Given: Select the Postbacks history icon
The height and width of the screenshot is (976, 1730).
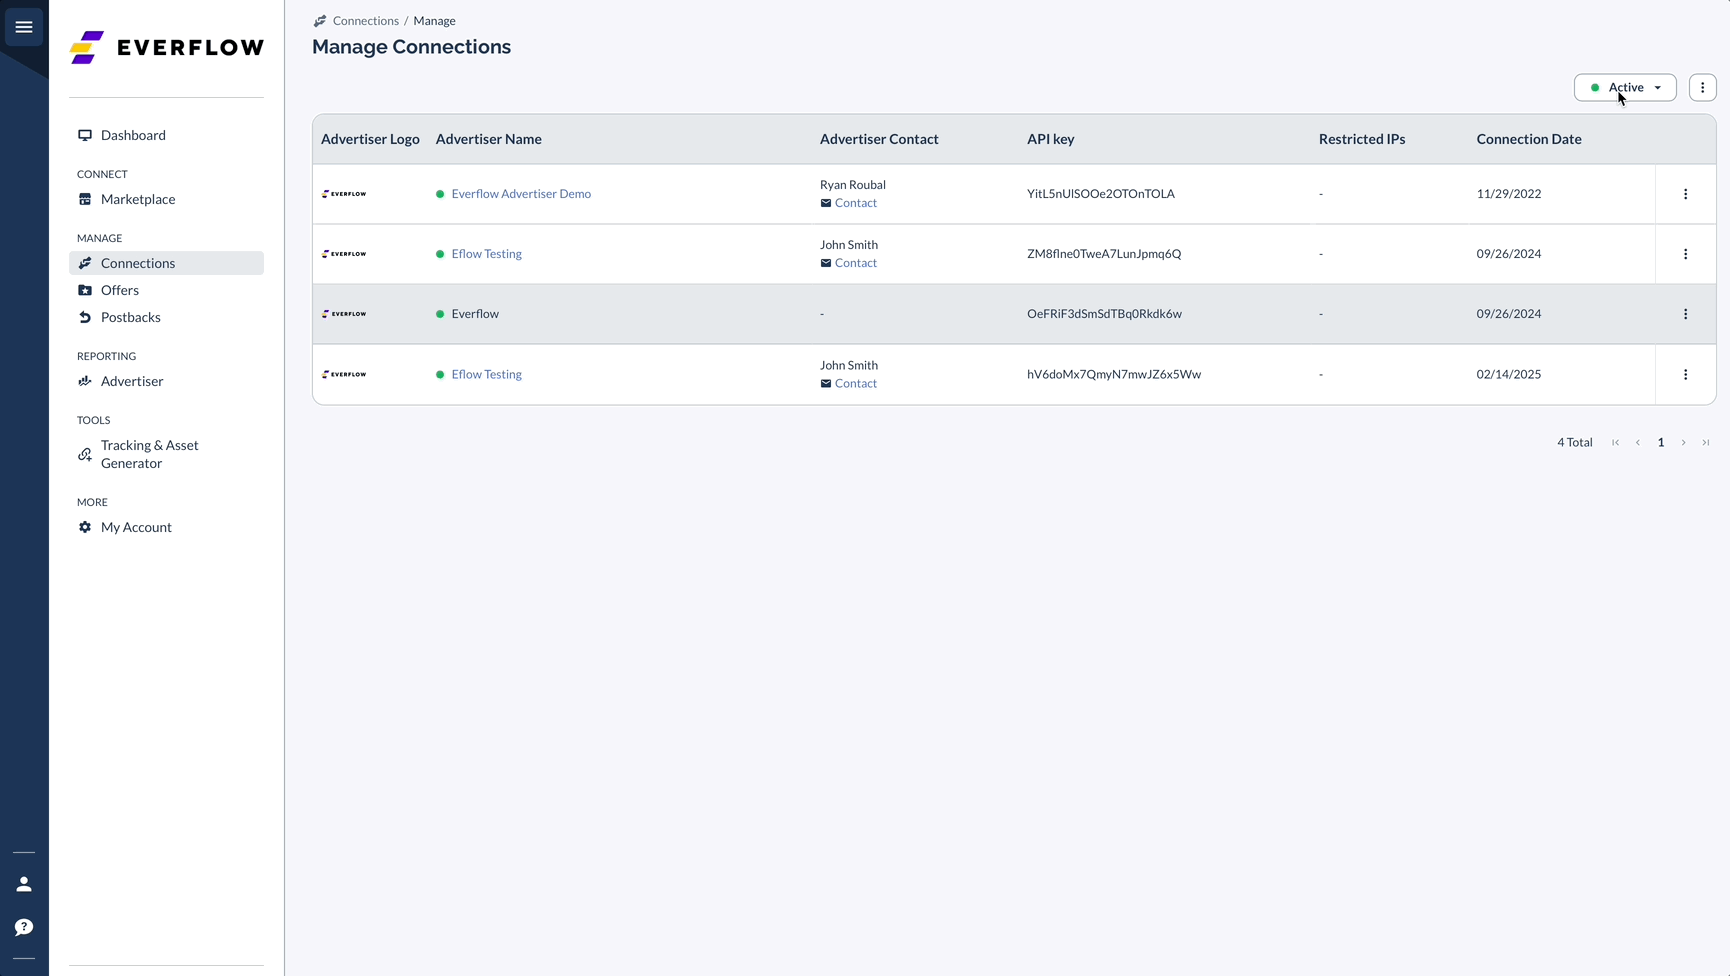Looking at the screenshot, I should tap(86, 317).
